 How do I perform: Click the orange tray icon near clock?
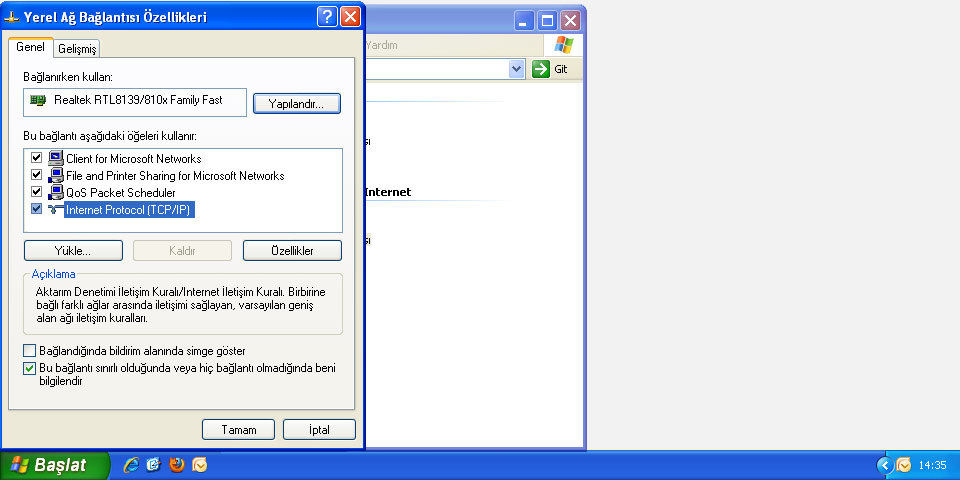point(904,465)
